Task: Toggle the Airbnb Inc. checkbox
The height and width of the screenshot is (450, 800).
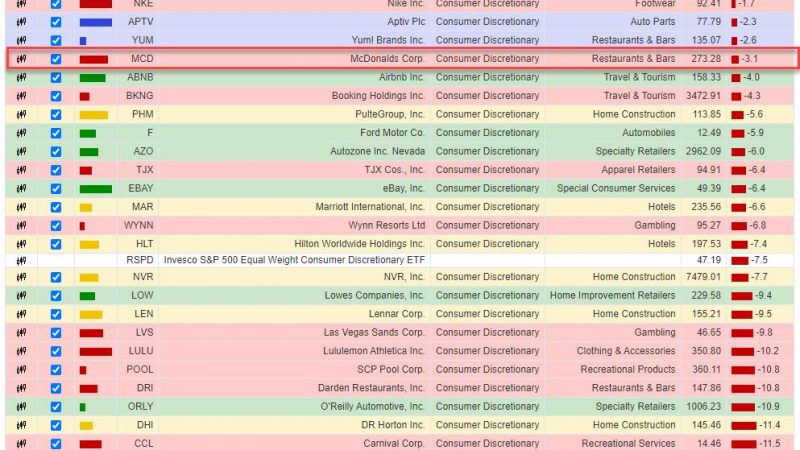Action: [x=56, y=78]
